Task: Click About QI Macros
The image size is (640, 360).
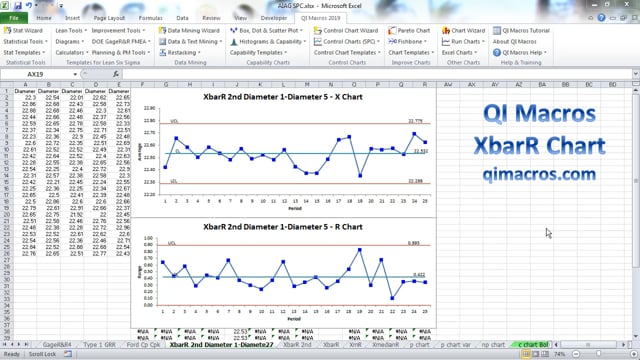Action: 514,42
